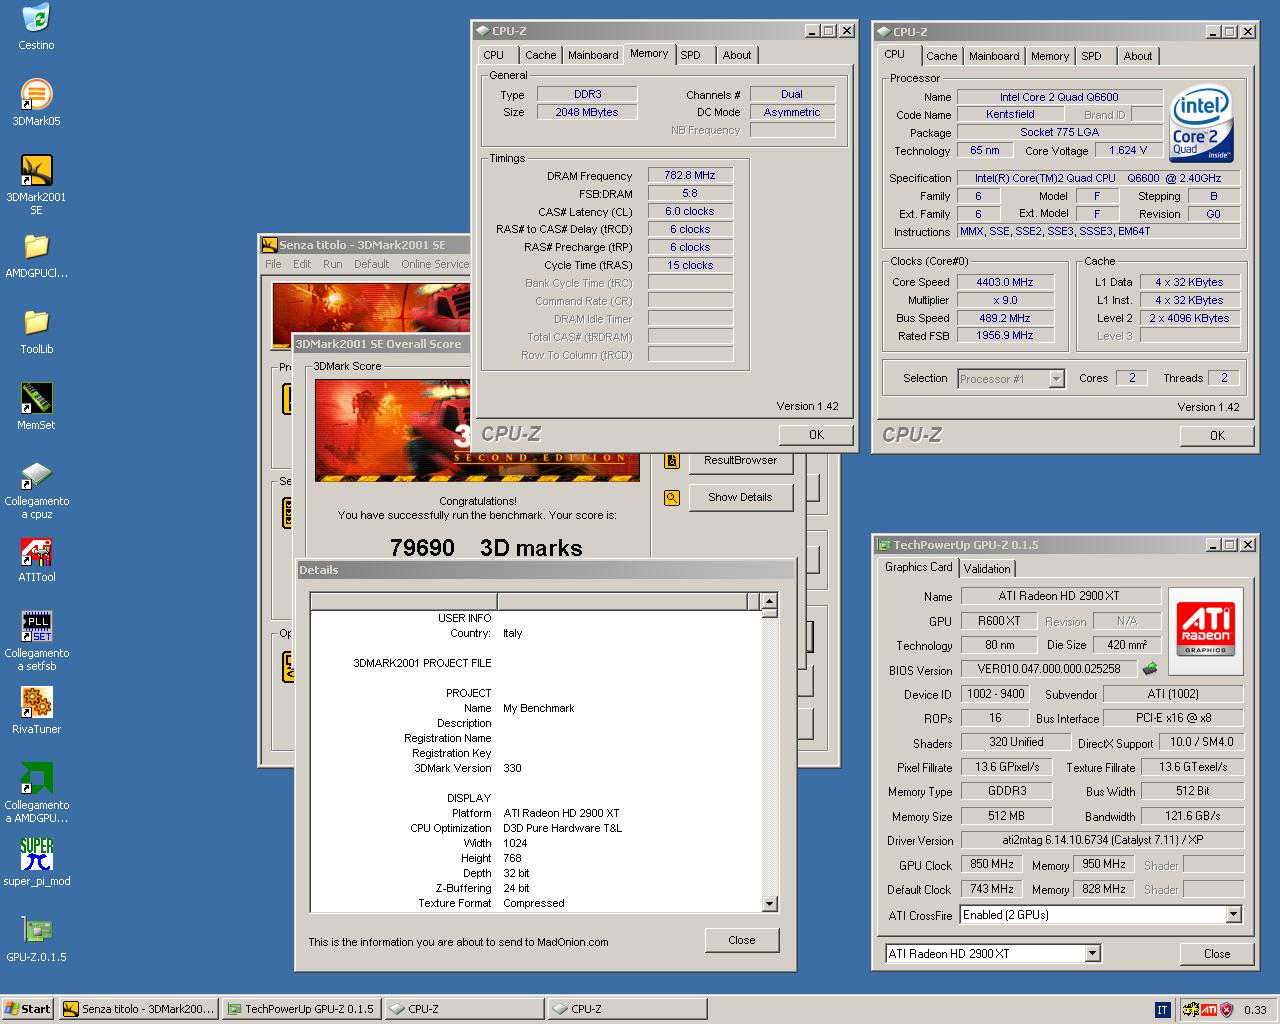
Task: Click Close in the Details dialog
Action: coord(742,940)
